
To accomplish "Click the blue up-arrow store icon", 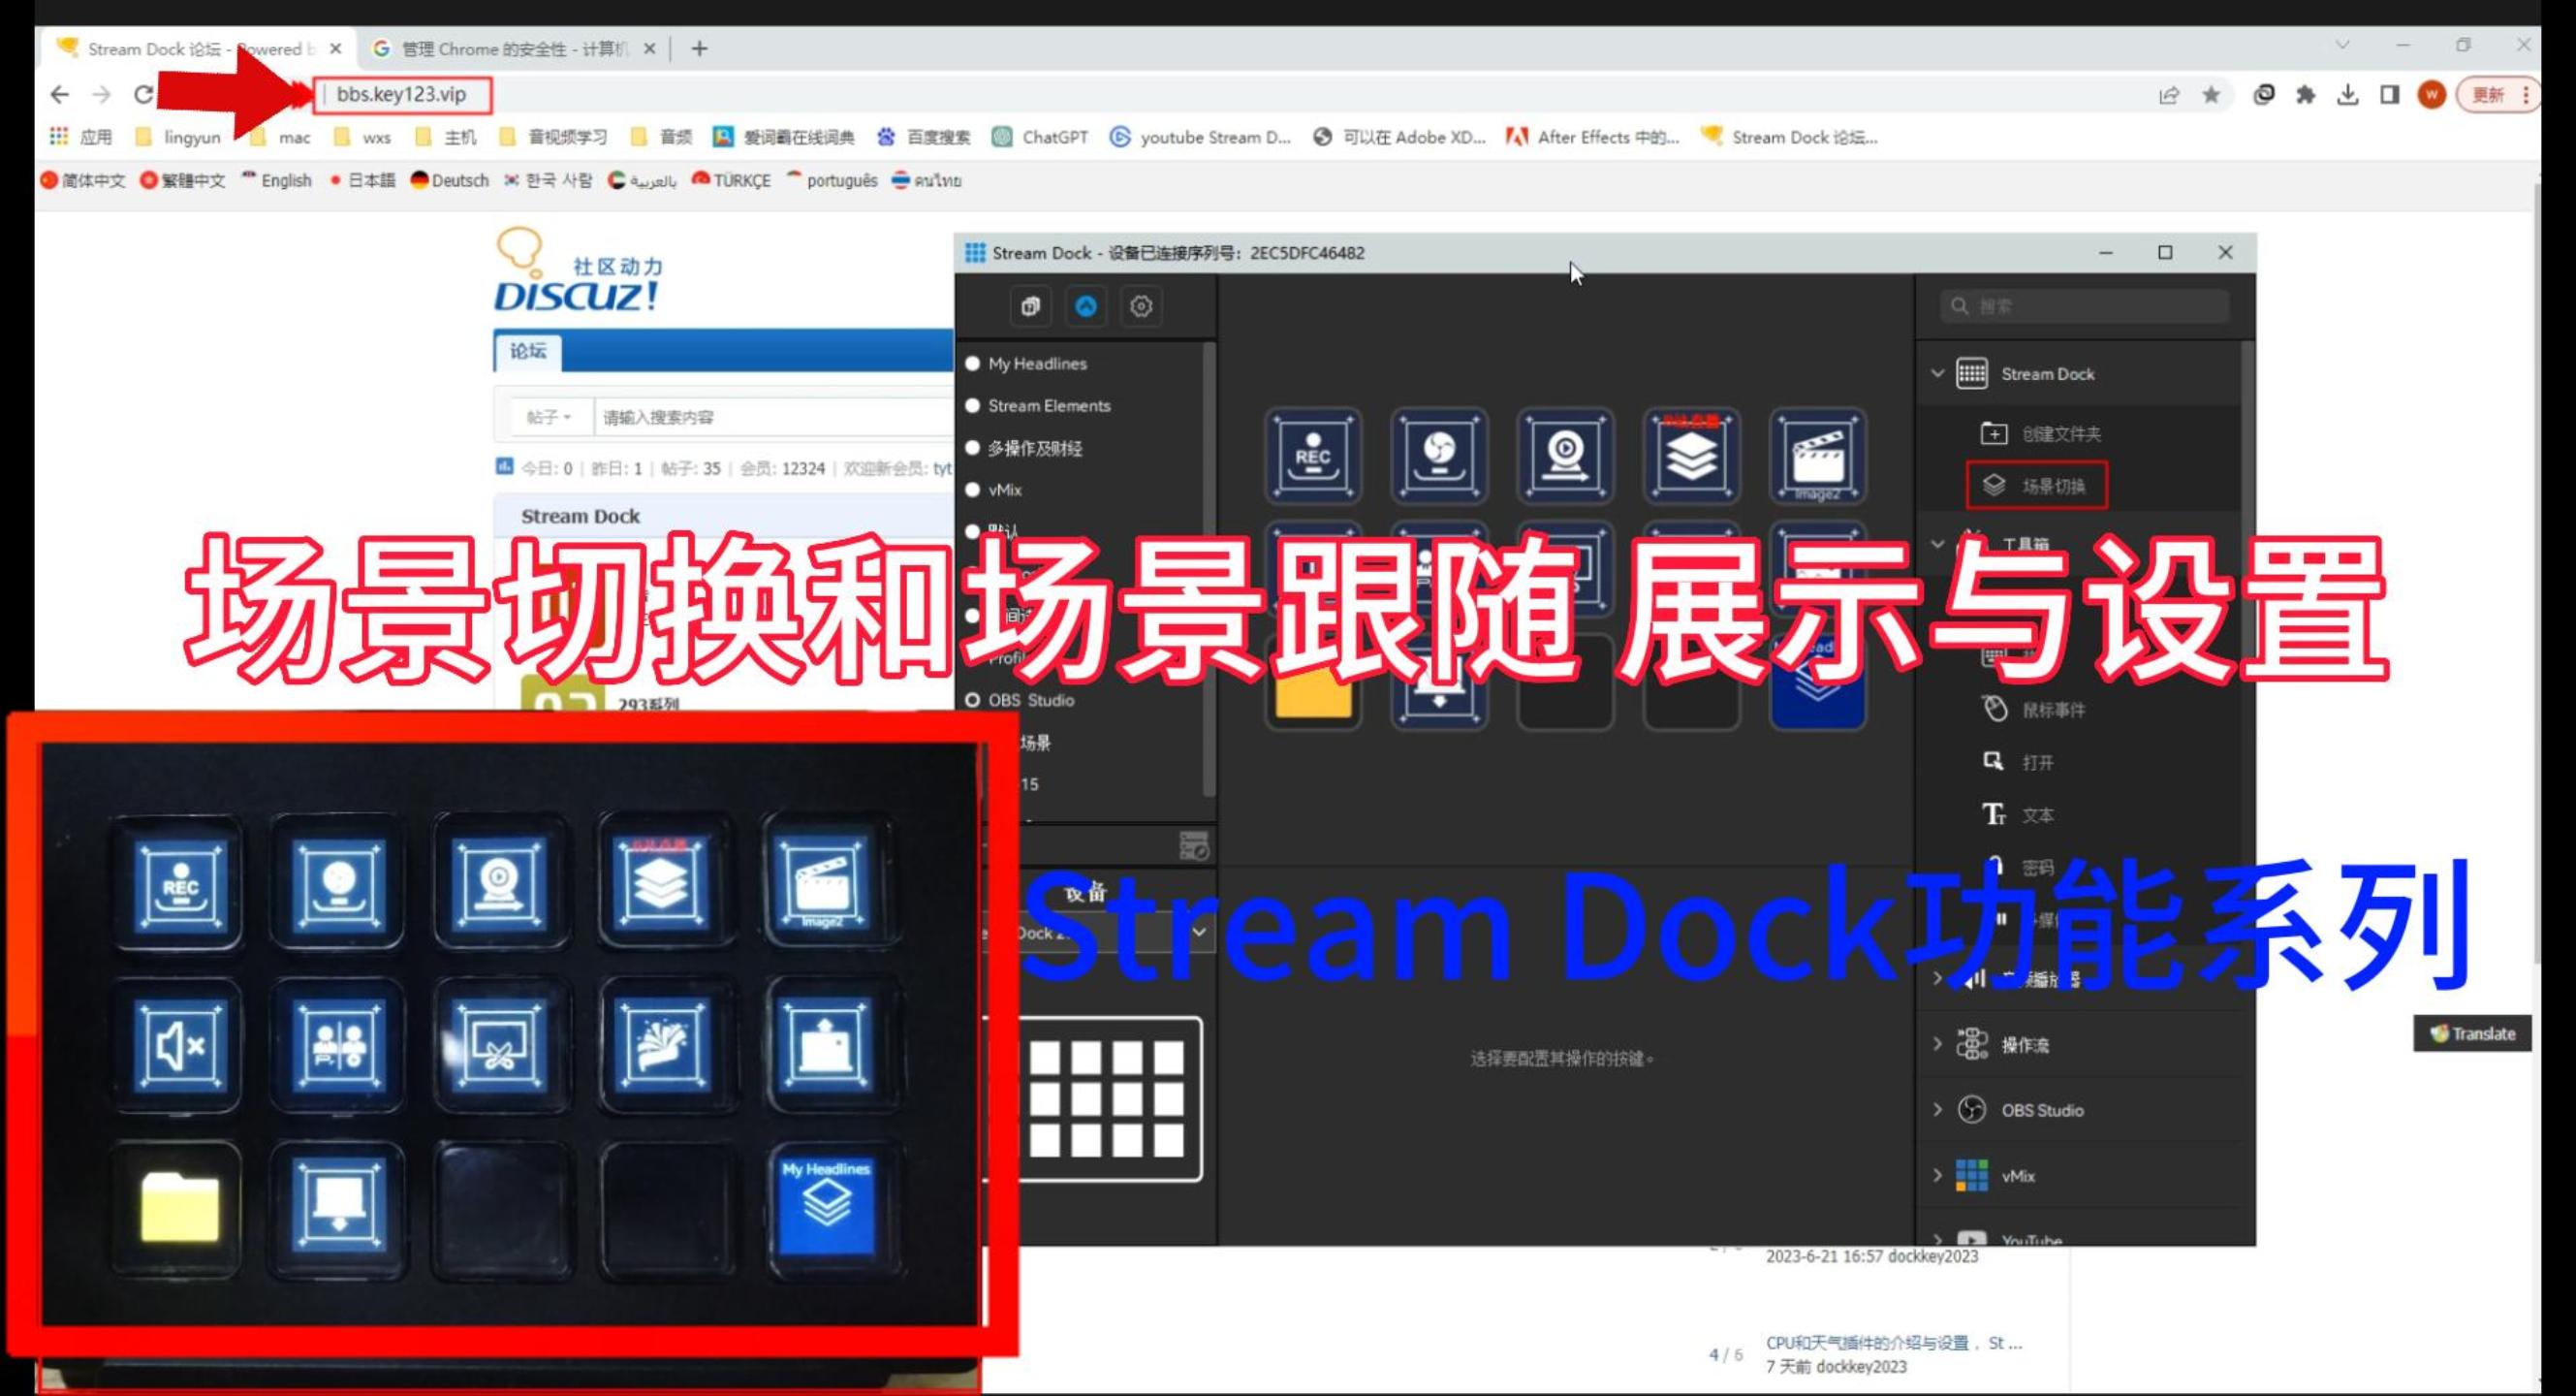I will click(x=1086, y=306).
